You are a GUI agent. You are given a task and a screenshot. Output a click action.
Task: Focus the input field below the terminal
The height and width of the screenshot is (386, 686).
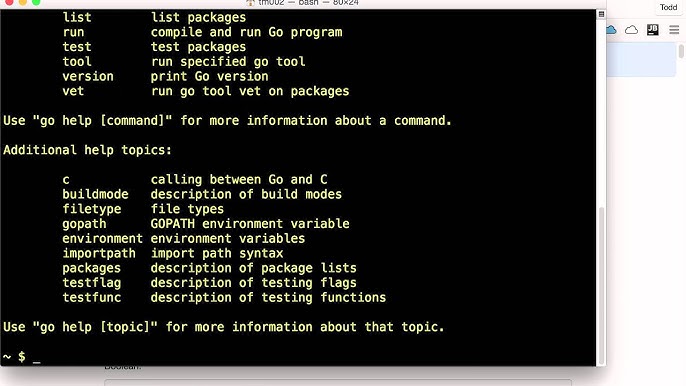click(x=338, y=382)
